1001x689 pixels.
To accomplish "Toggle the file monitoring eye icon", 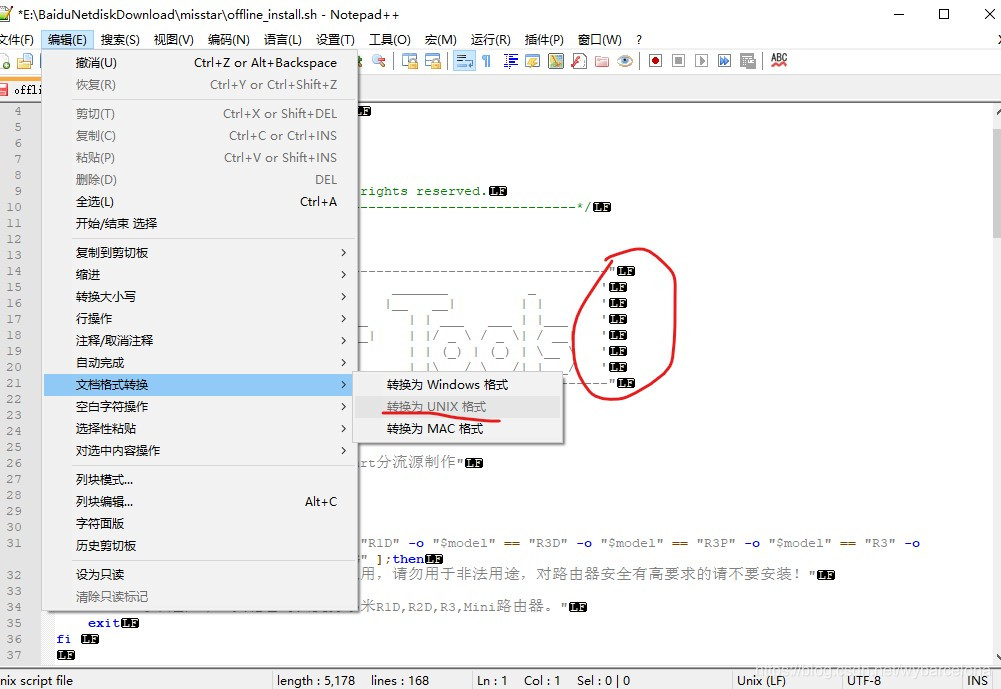I will coord(625,61).
